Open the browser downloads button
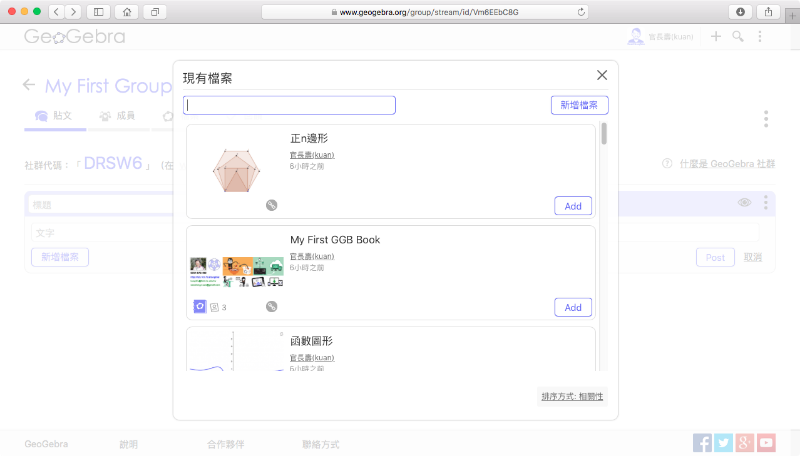 coord(740,12)
